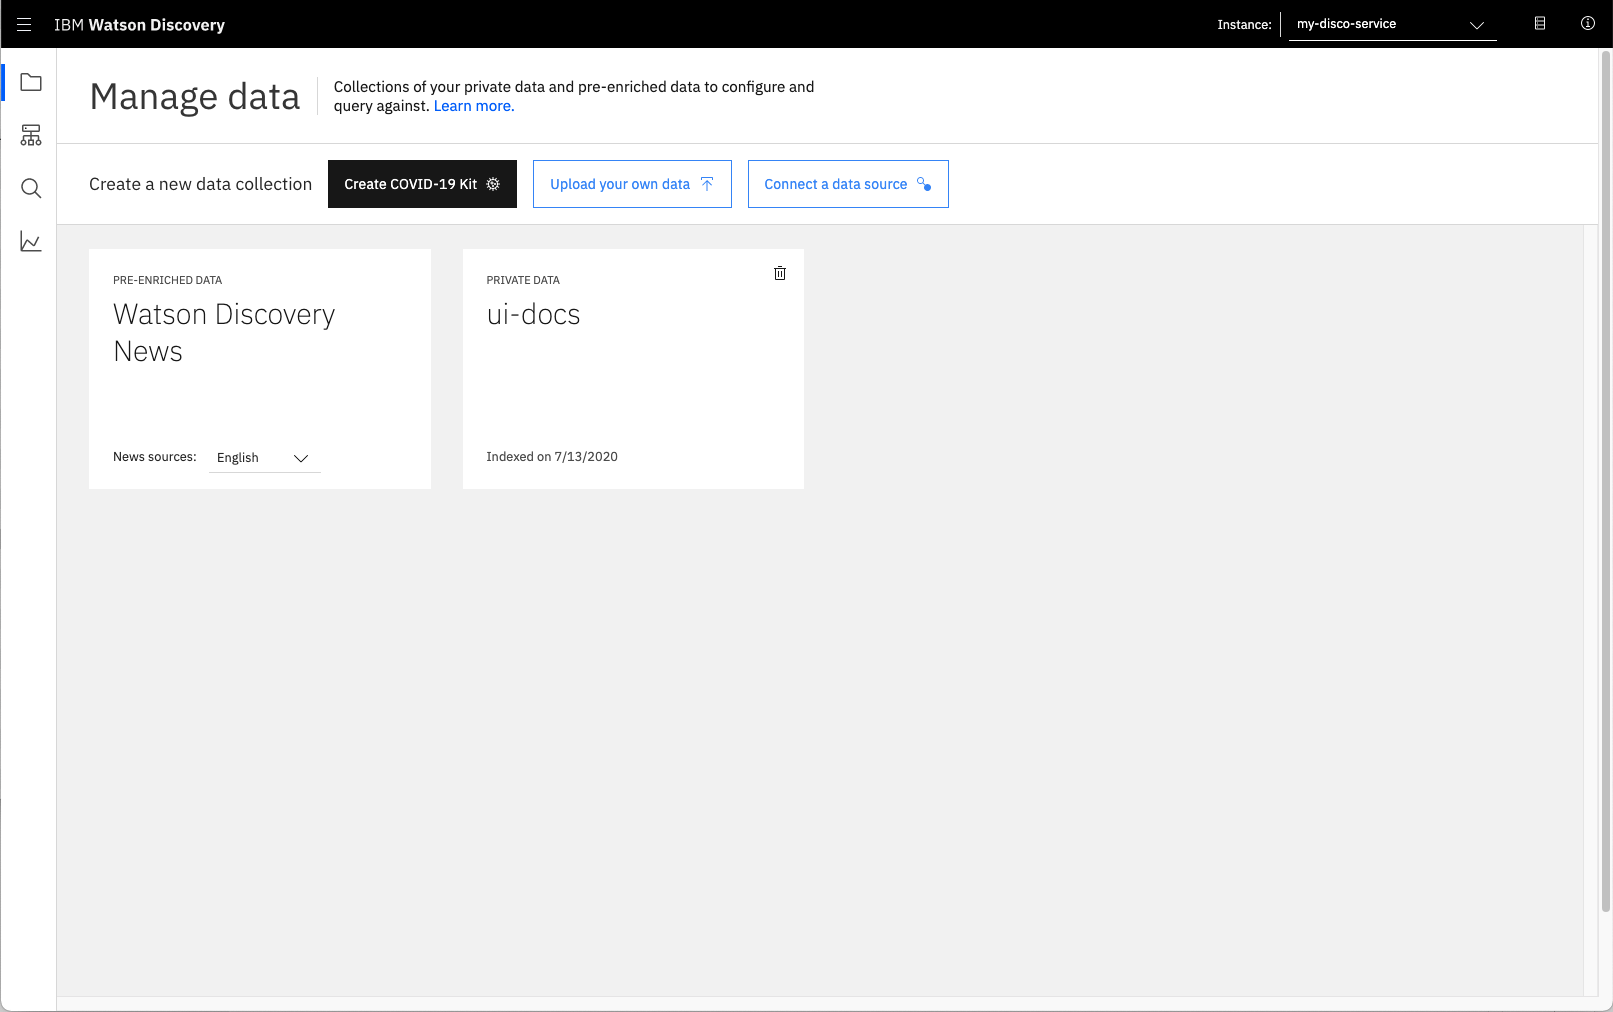Expand the Instance my-disco-service dropdown

(x=1392, y=24)
